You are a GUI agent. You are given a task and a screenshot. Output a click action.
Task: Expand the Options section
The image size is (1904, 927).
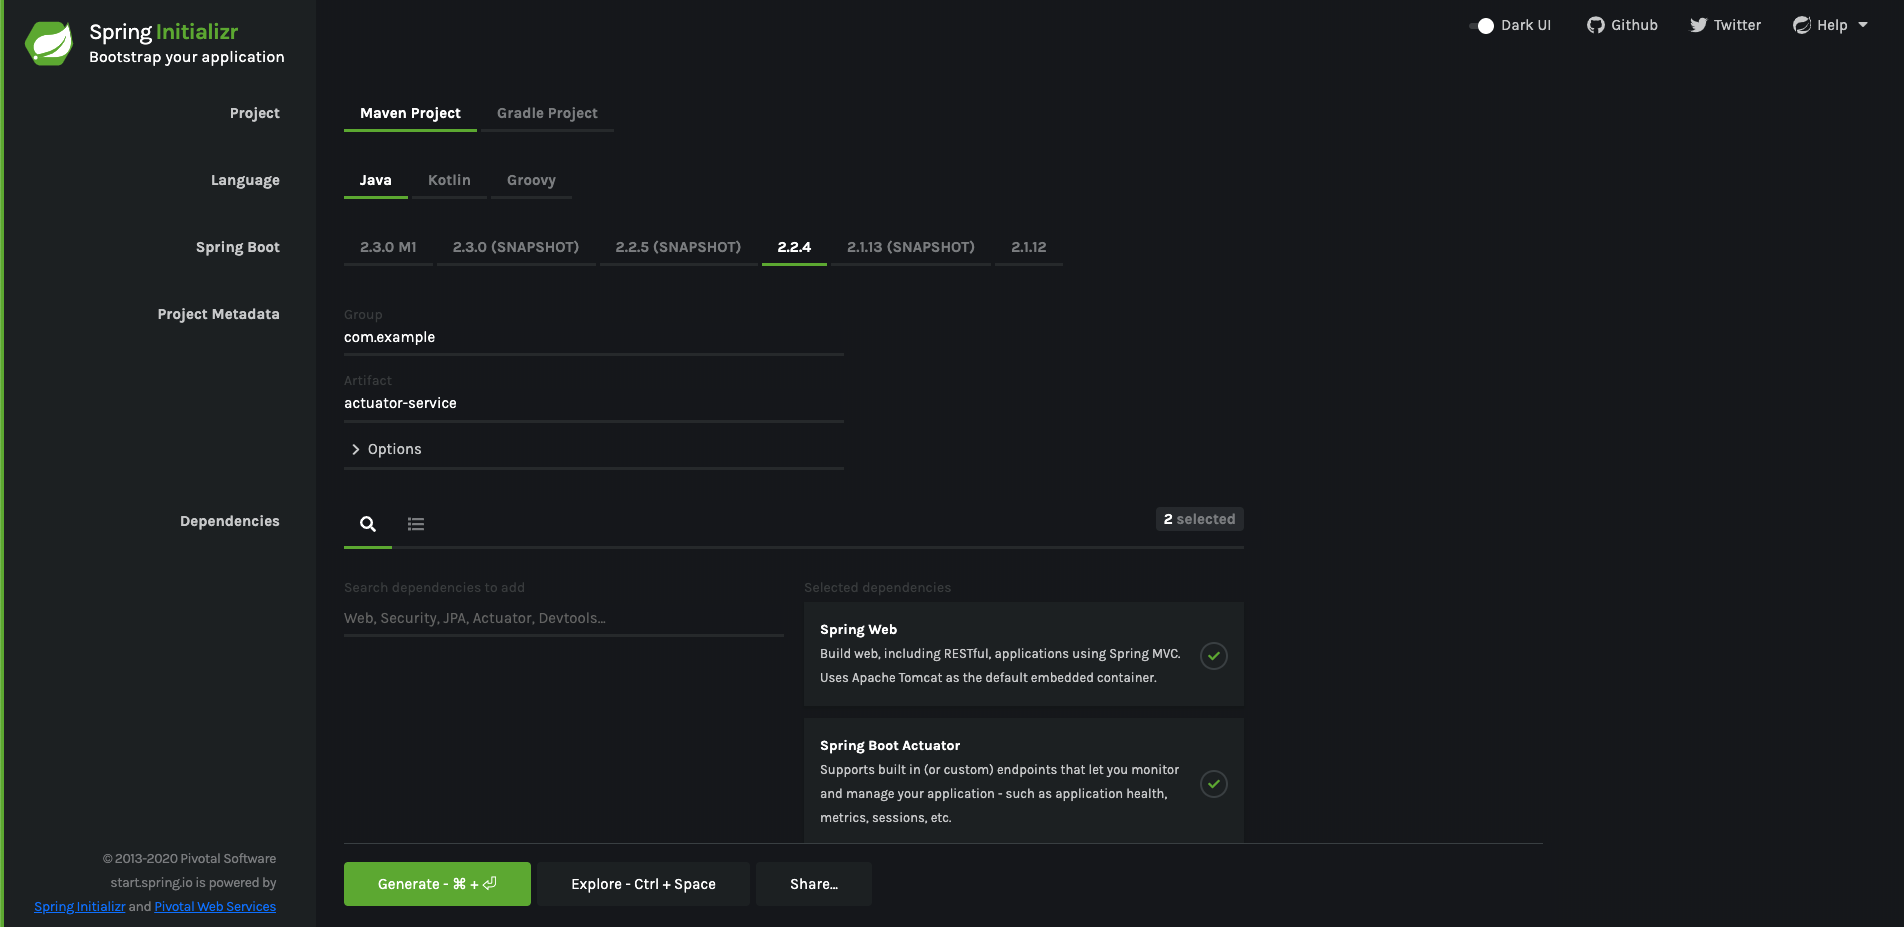(x=594, y=449)
